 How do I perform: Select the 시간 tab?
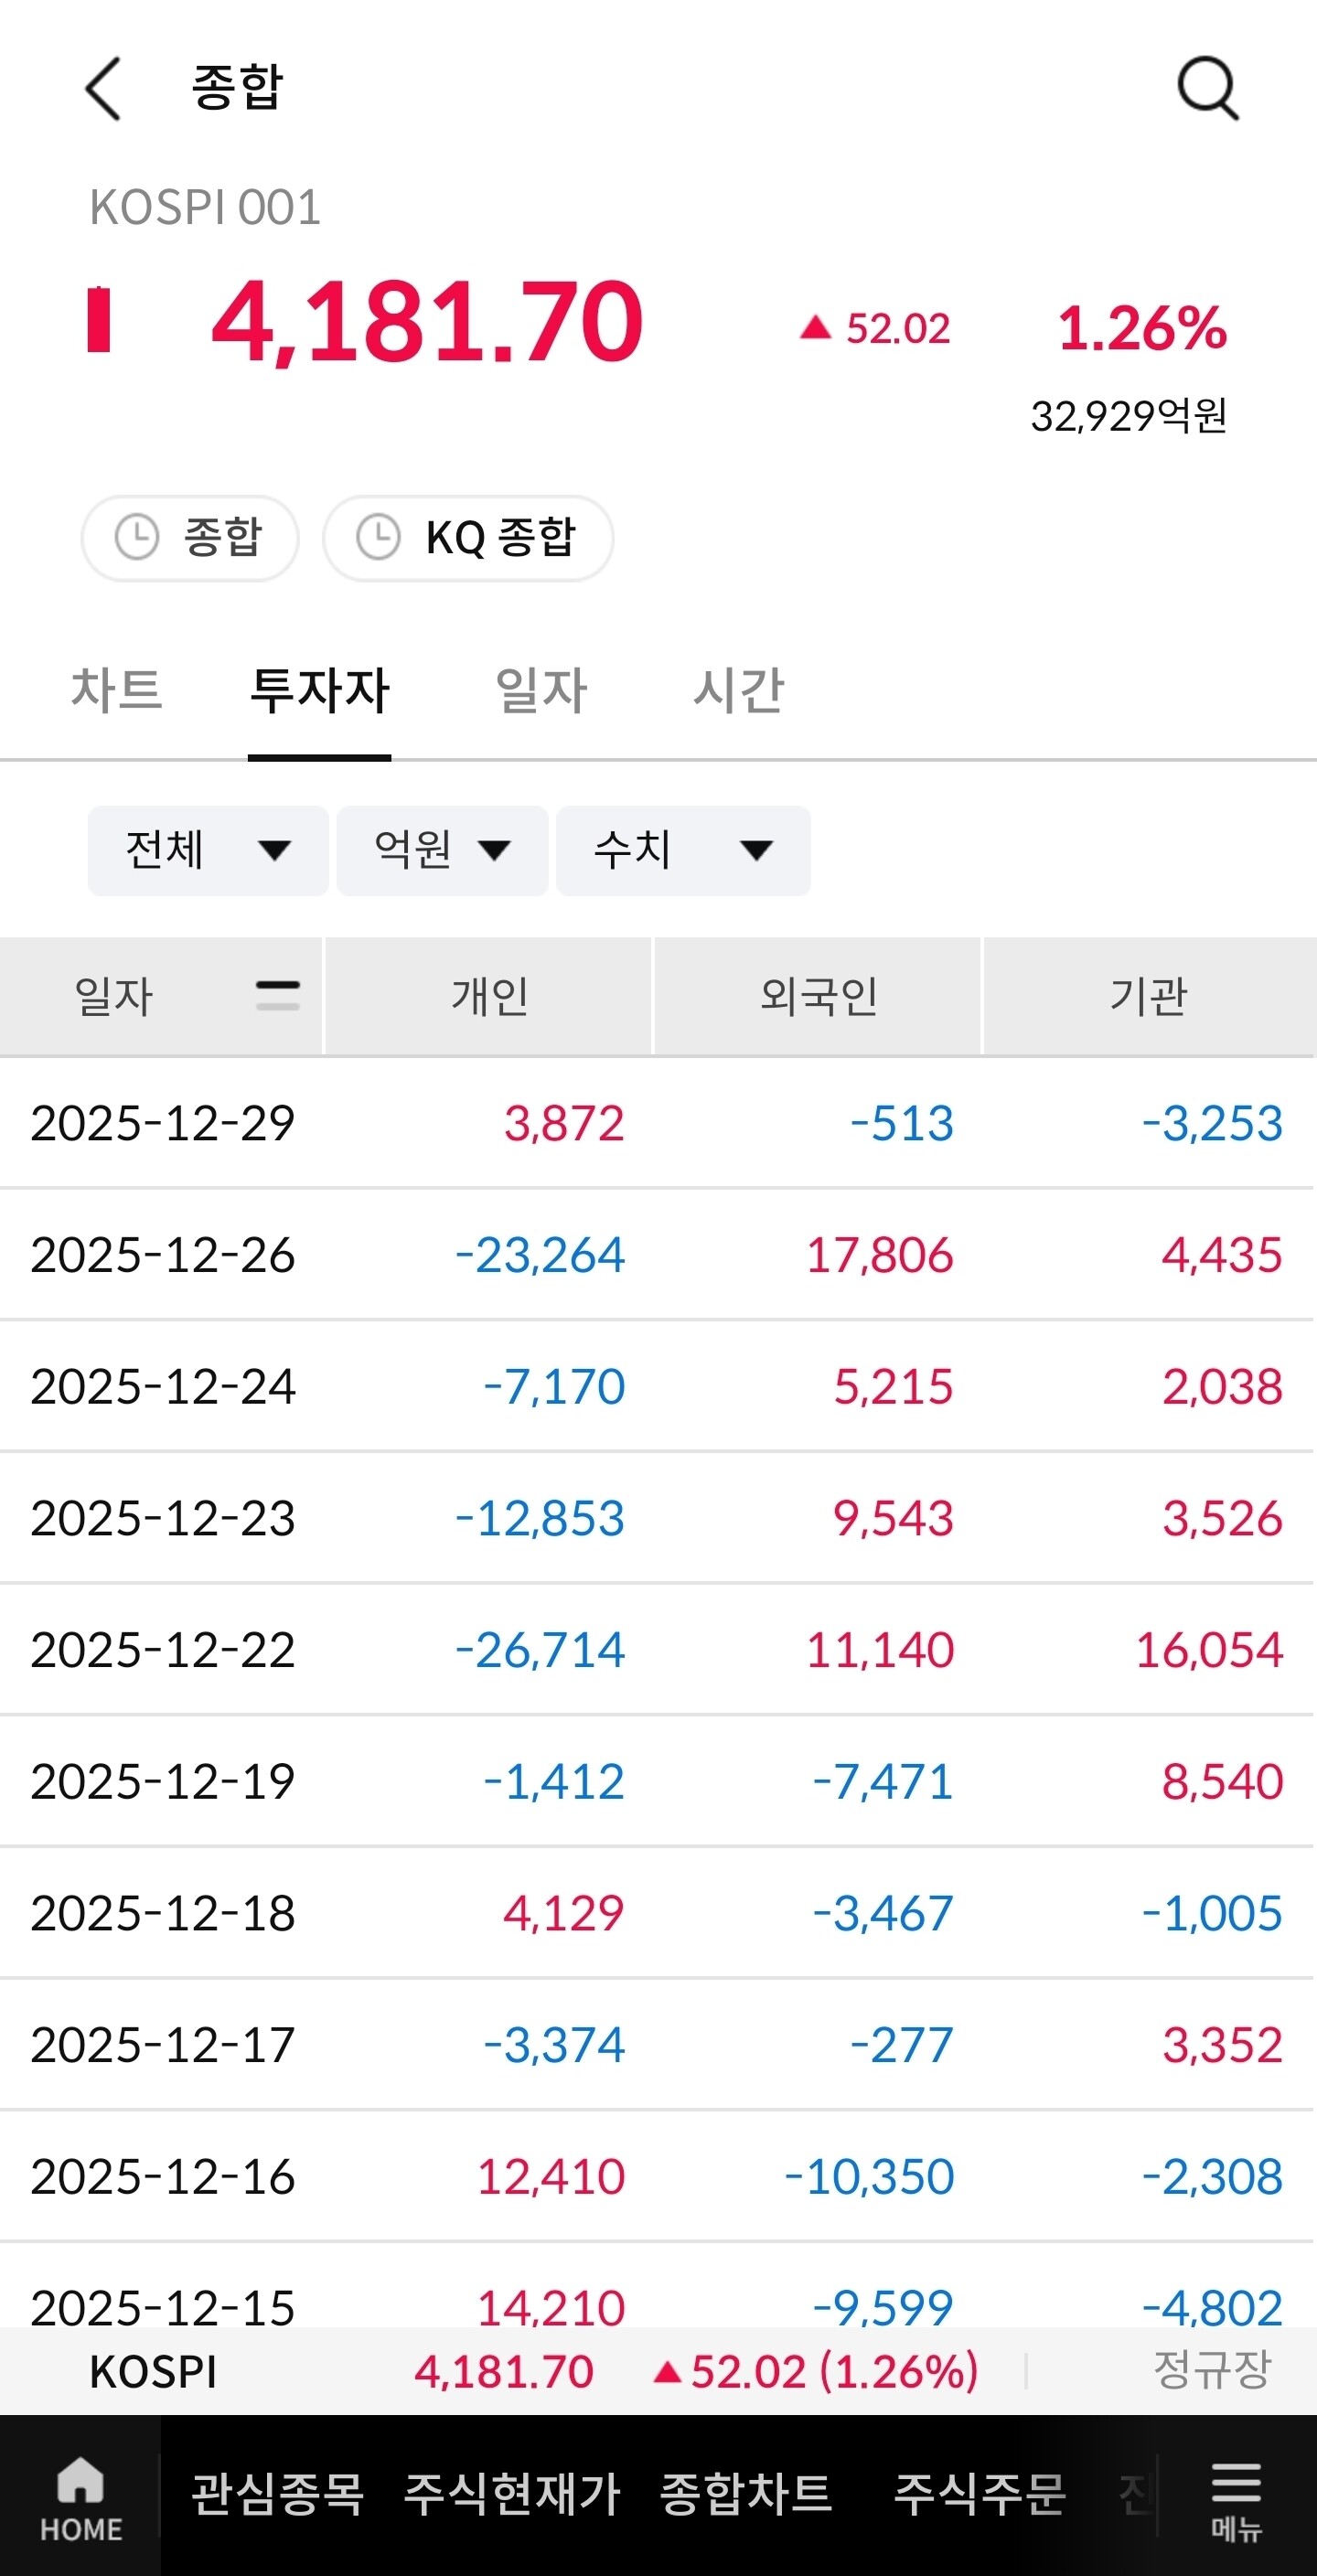(x=739, y=690)
